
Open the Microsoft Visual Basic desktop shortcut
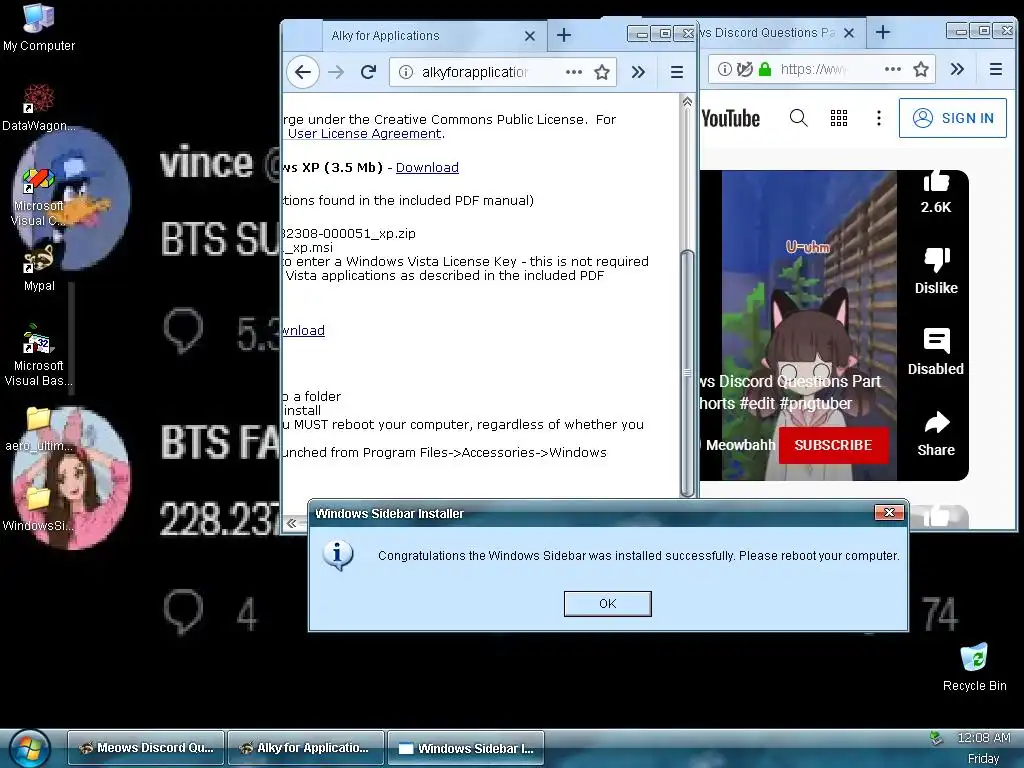coord(39,356)
